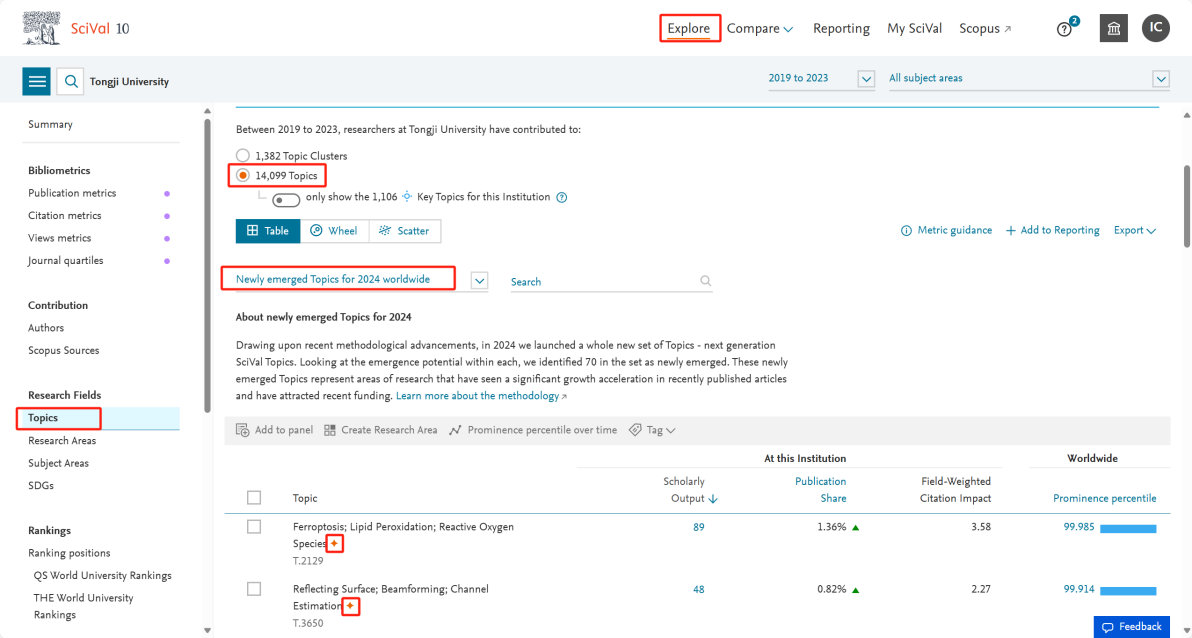Open Scopus external link
The width and height of the screenshot is (1192, 638).
pyautogui.click(x=985, y=29)
